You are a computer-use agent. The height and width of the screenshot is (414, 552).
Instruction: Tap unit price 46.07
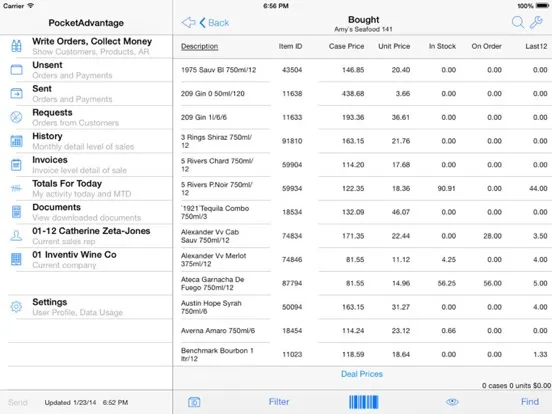tap(401, 212)
